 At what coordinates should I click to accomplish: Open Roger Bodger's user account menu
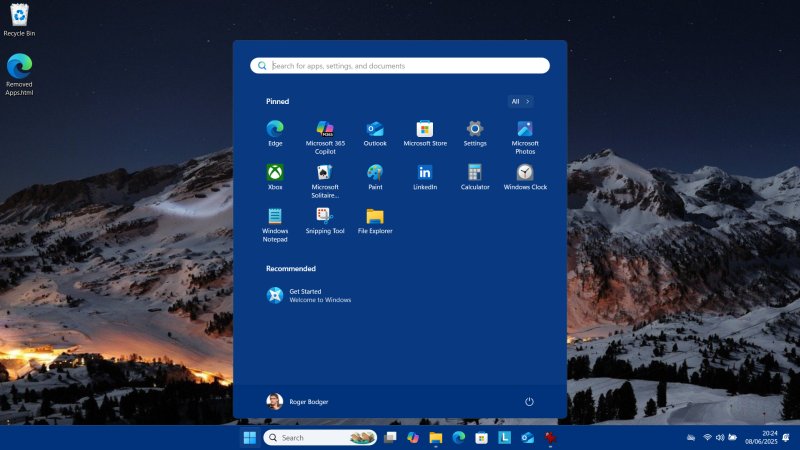(298, 401)
